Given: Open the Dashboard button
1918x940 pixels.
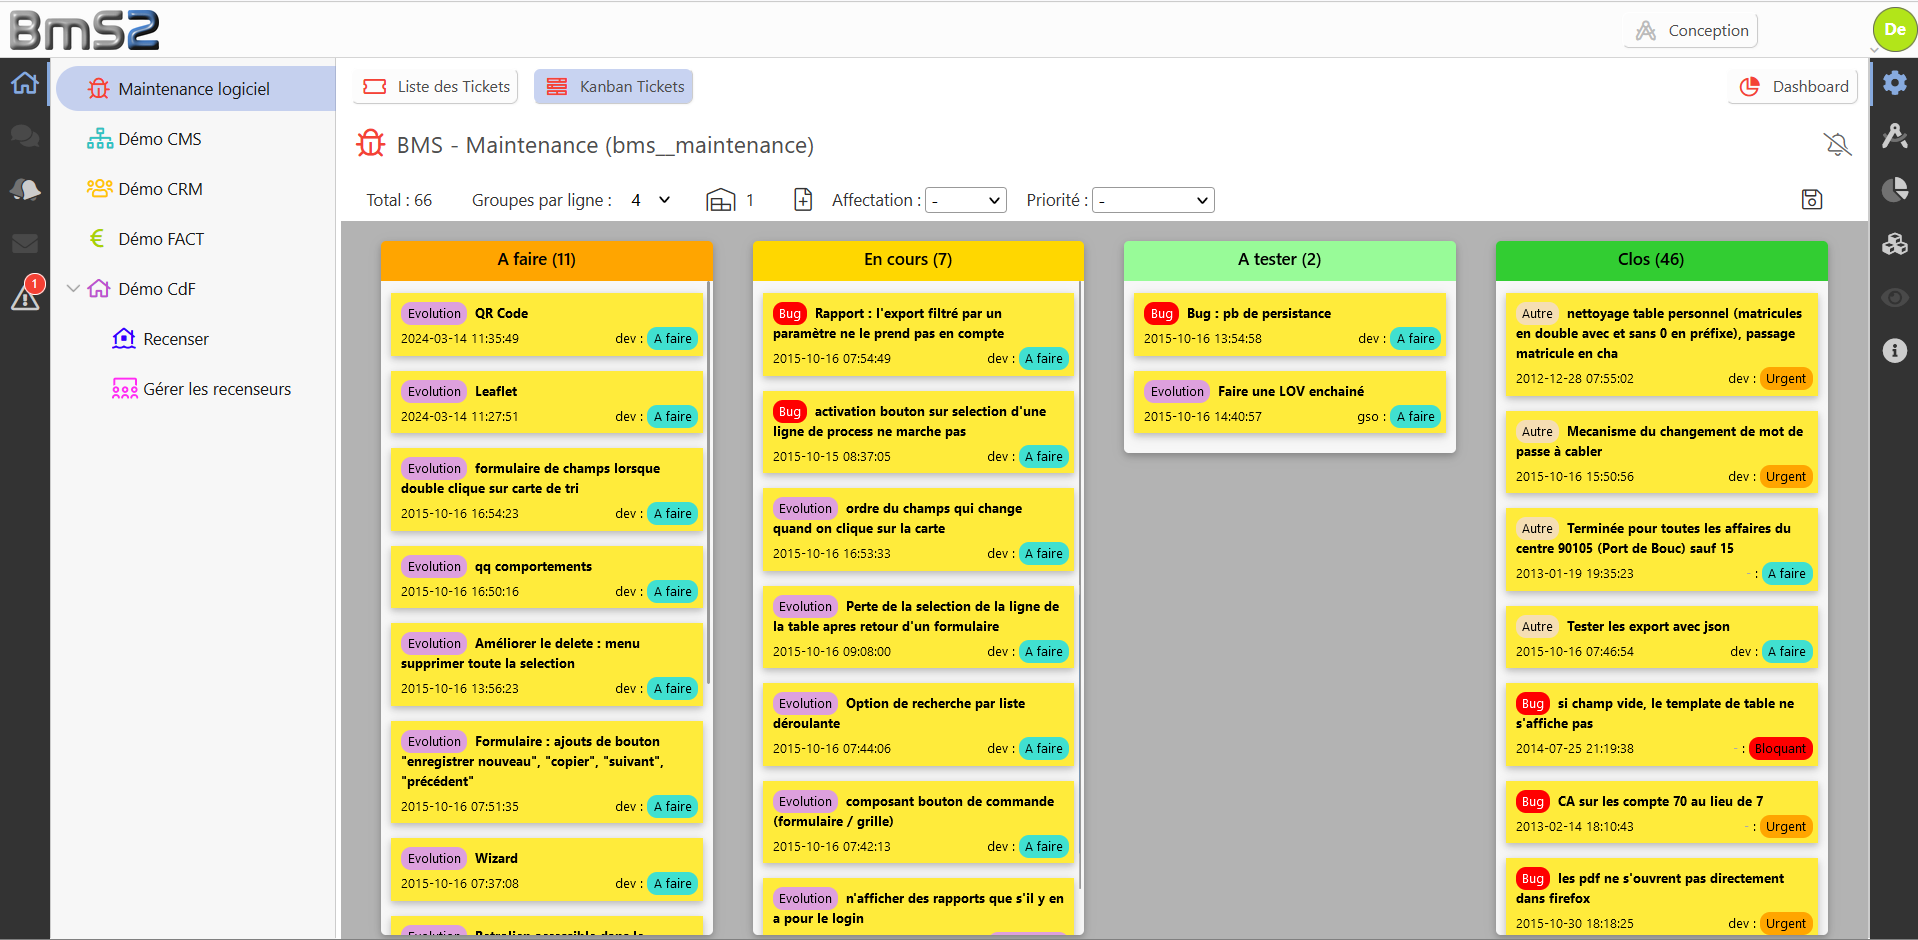Looking at the screenshot, I should coord(1794,87).
